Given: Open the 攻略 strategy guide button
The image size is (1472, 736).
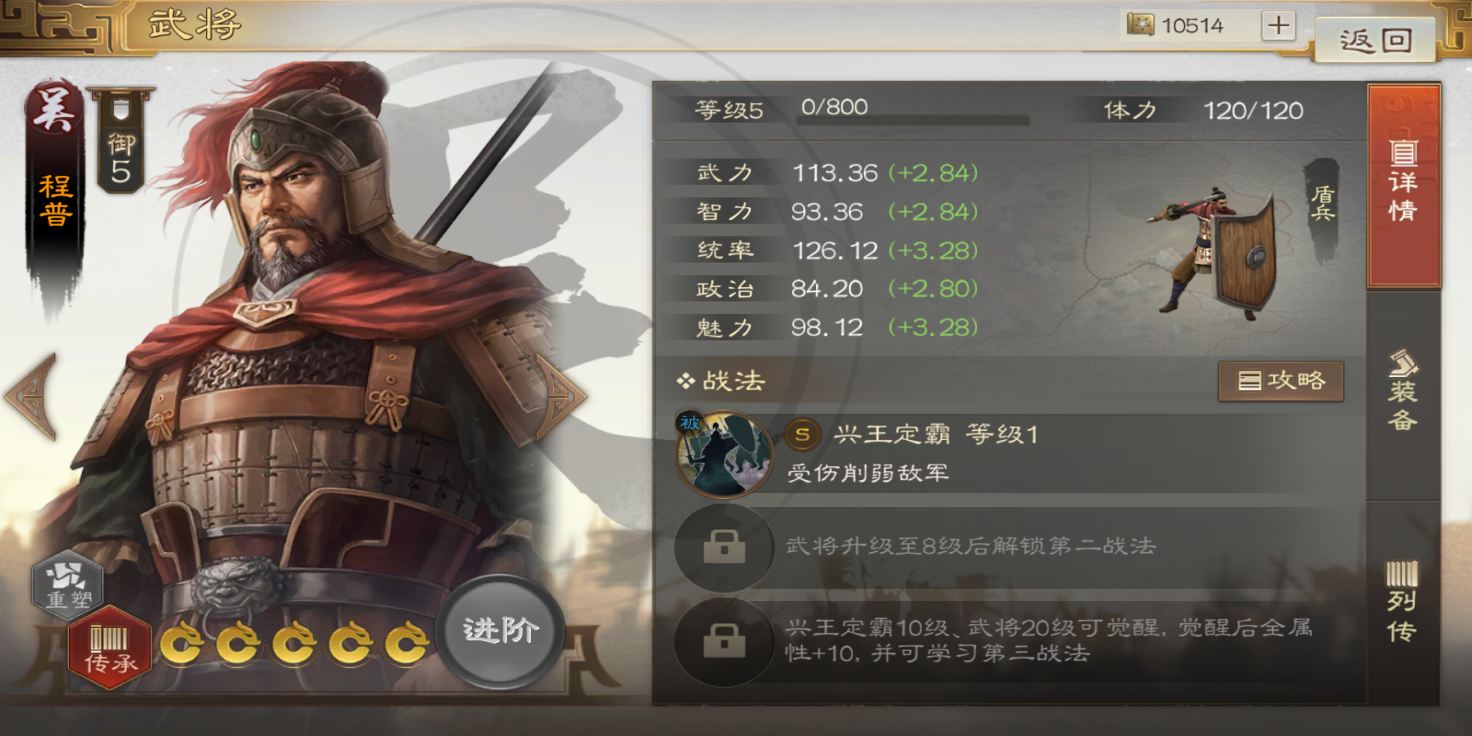Looking at the screenshot, I should click(1280, 381).
